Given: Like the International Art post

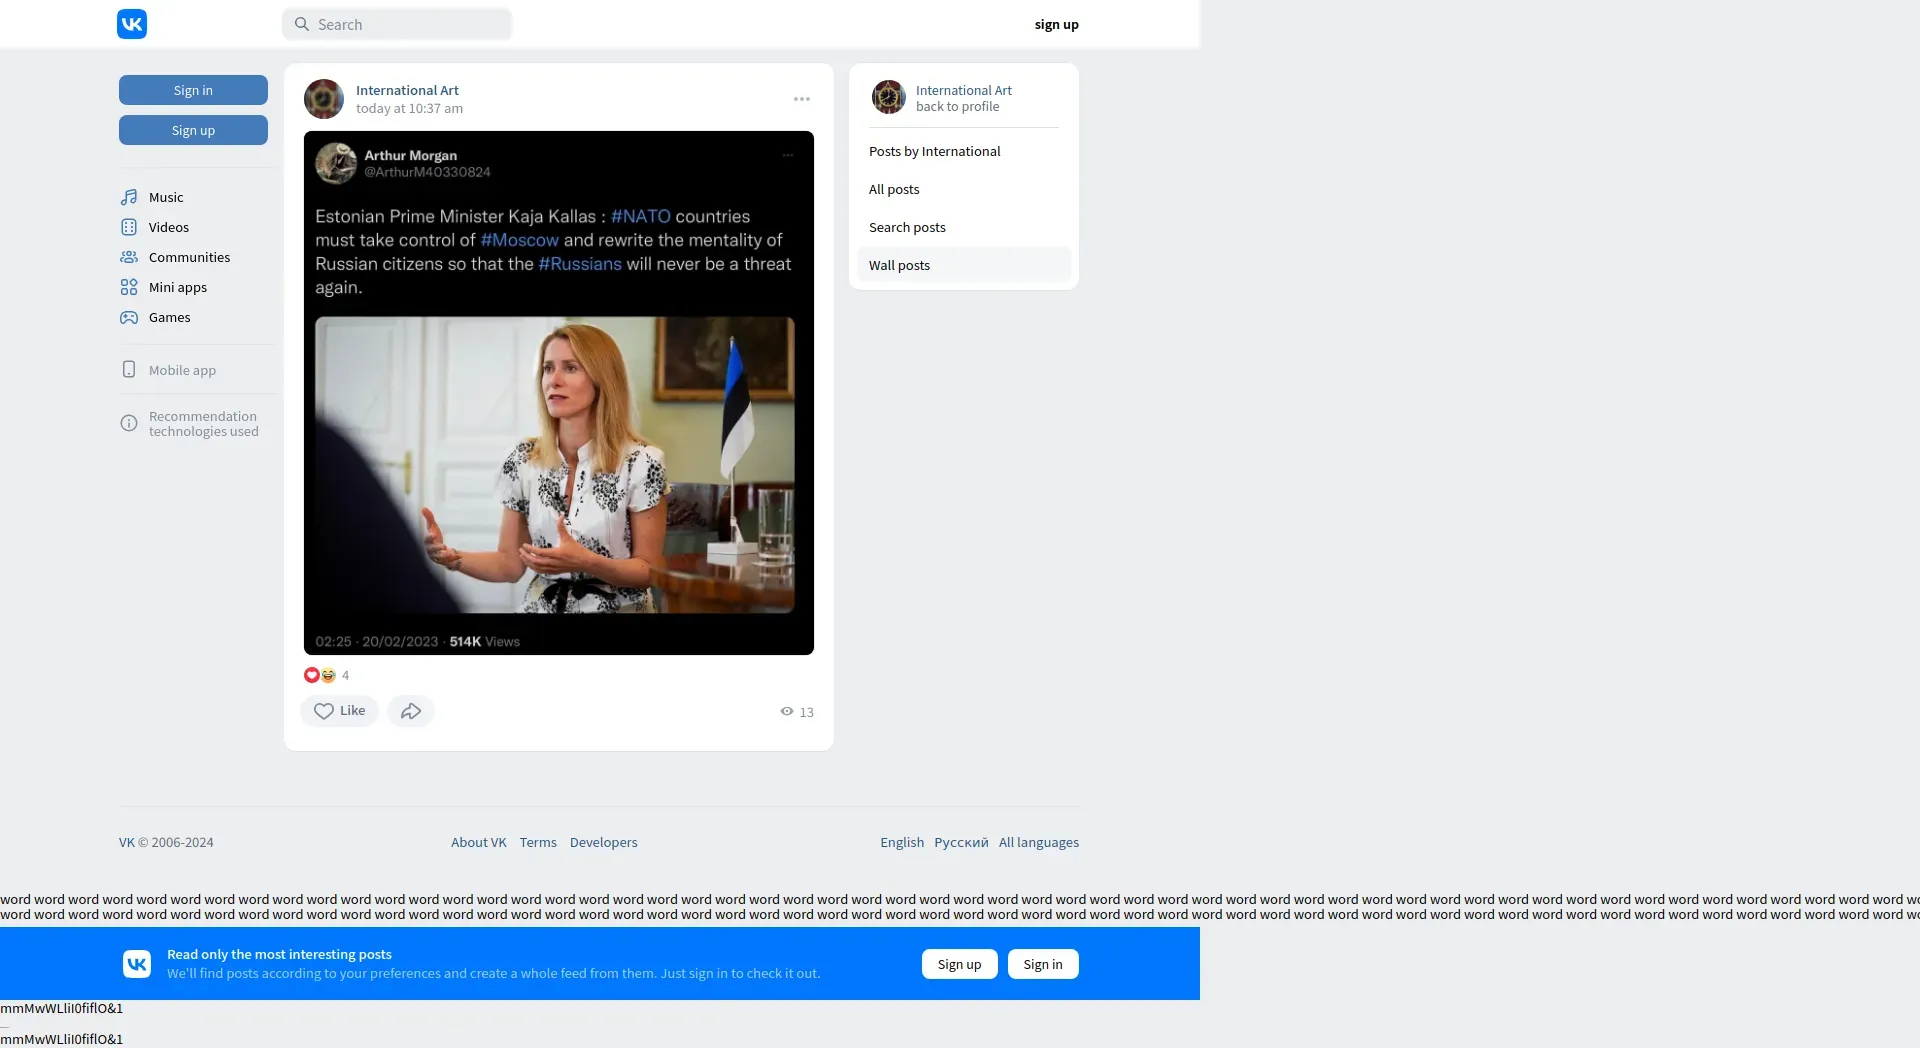Looking at the screenshot, I should pos(339,711).
